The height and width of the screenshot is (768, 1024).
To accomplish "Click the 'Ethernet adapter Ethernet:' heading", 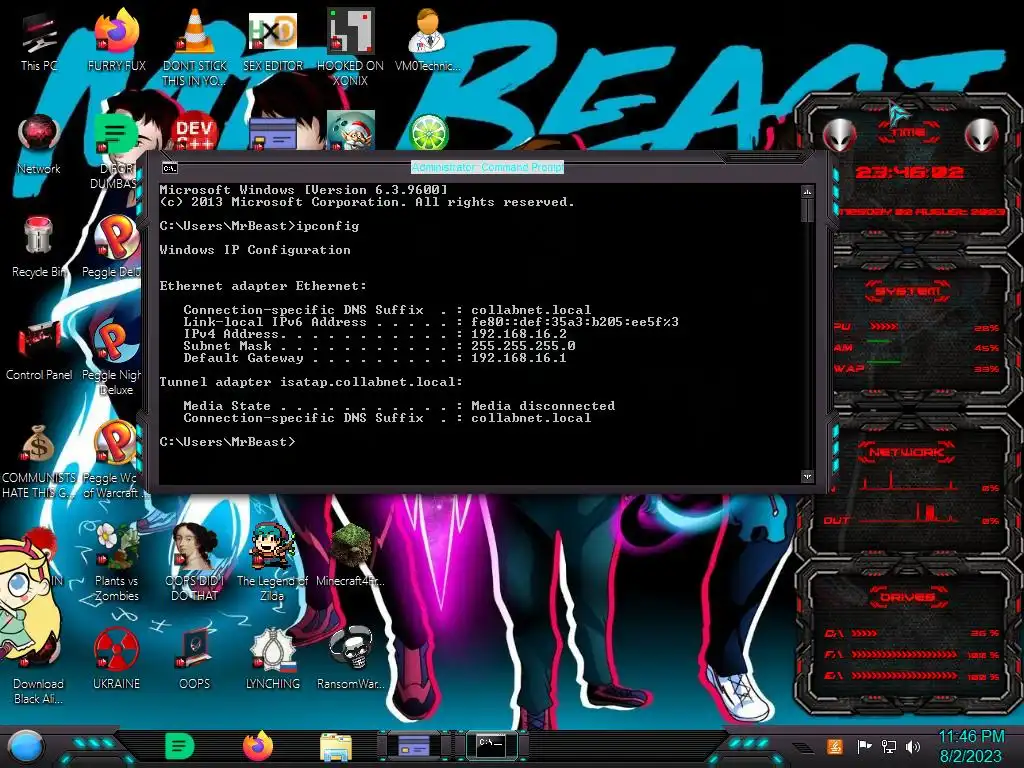I will 263,285.
